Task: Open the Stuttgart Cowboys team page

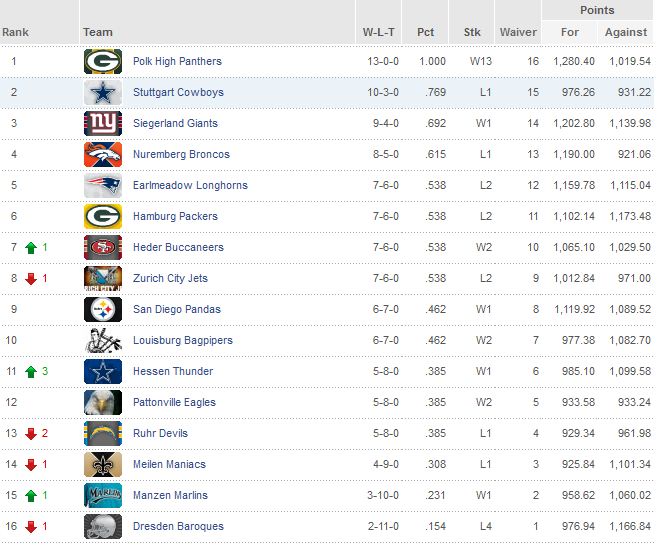Action: pyautogui.click(x=178, y=93)
